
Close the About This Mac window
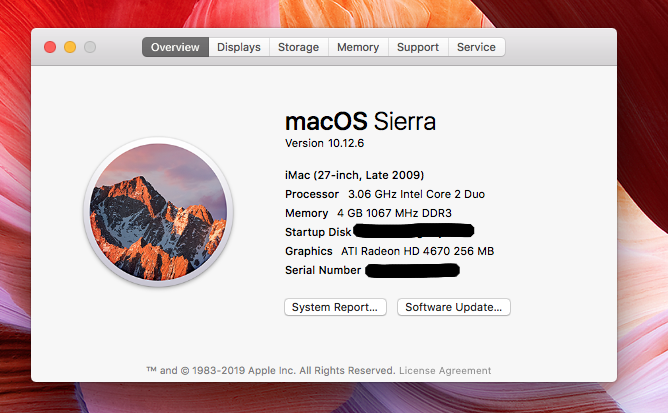pos(50,47)
